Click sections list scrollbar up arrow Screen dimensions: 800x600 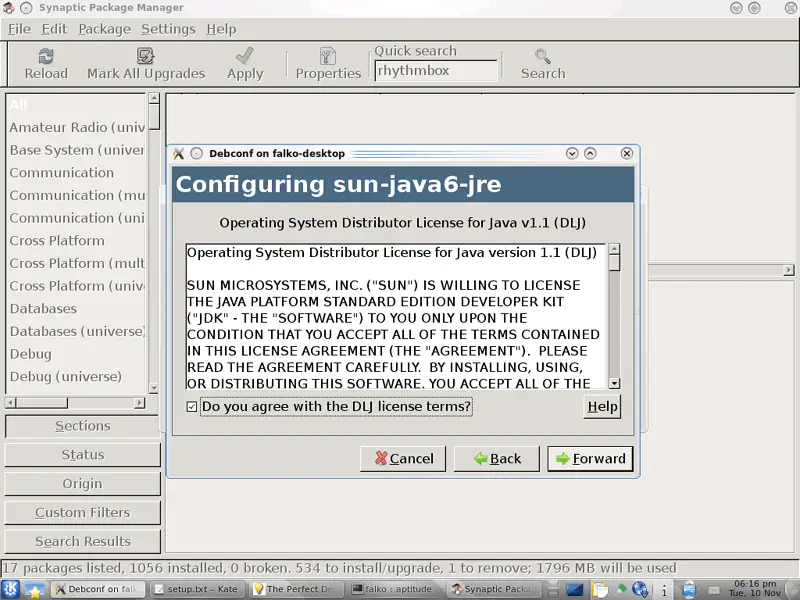tap(154, 98)
